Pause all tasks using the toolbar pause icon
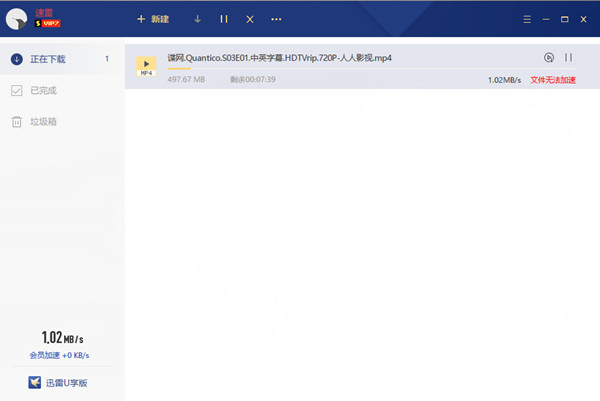Screen dimensions: 600x401 pyautogui.click(x=223, y=19)
